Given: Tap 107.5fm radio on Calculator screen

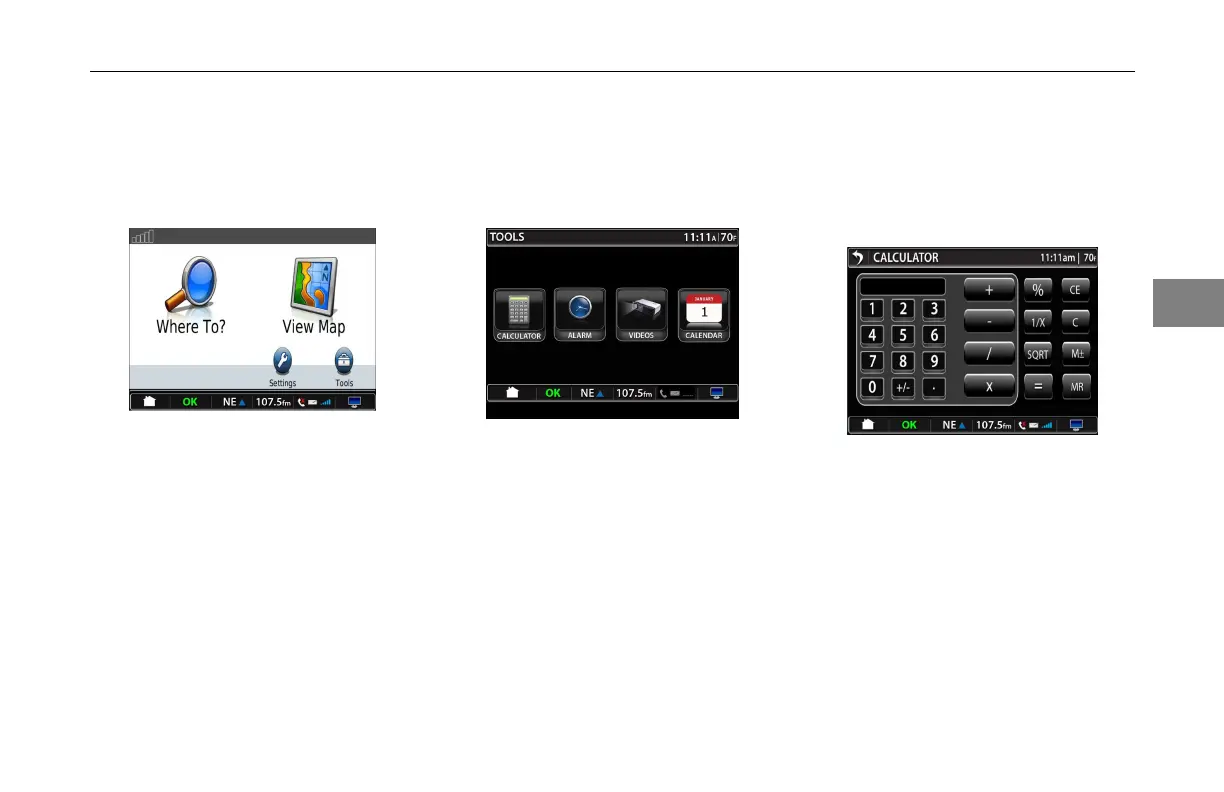Looking at the screenshot, I should coord(994,425).
